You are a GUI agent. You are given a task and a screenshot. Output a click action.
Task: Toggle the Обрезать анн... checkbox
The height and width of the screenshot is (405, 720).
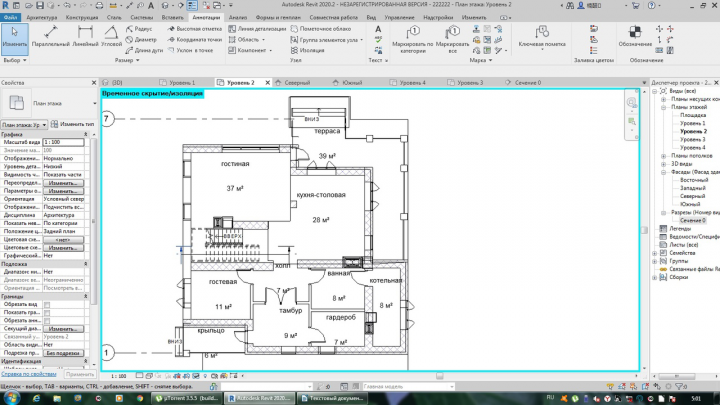(x=47, y=321)
